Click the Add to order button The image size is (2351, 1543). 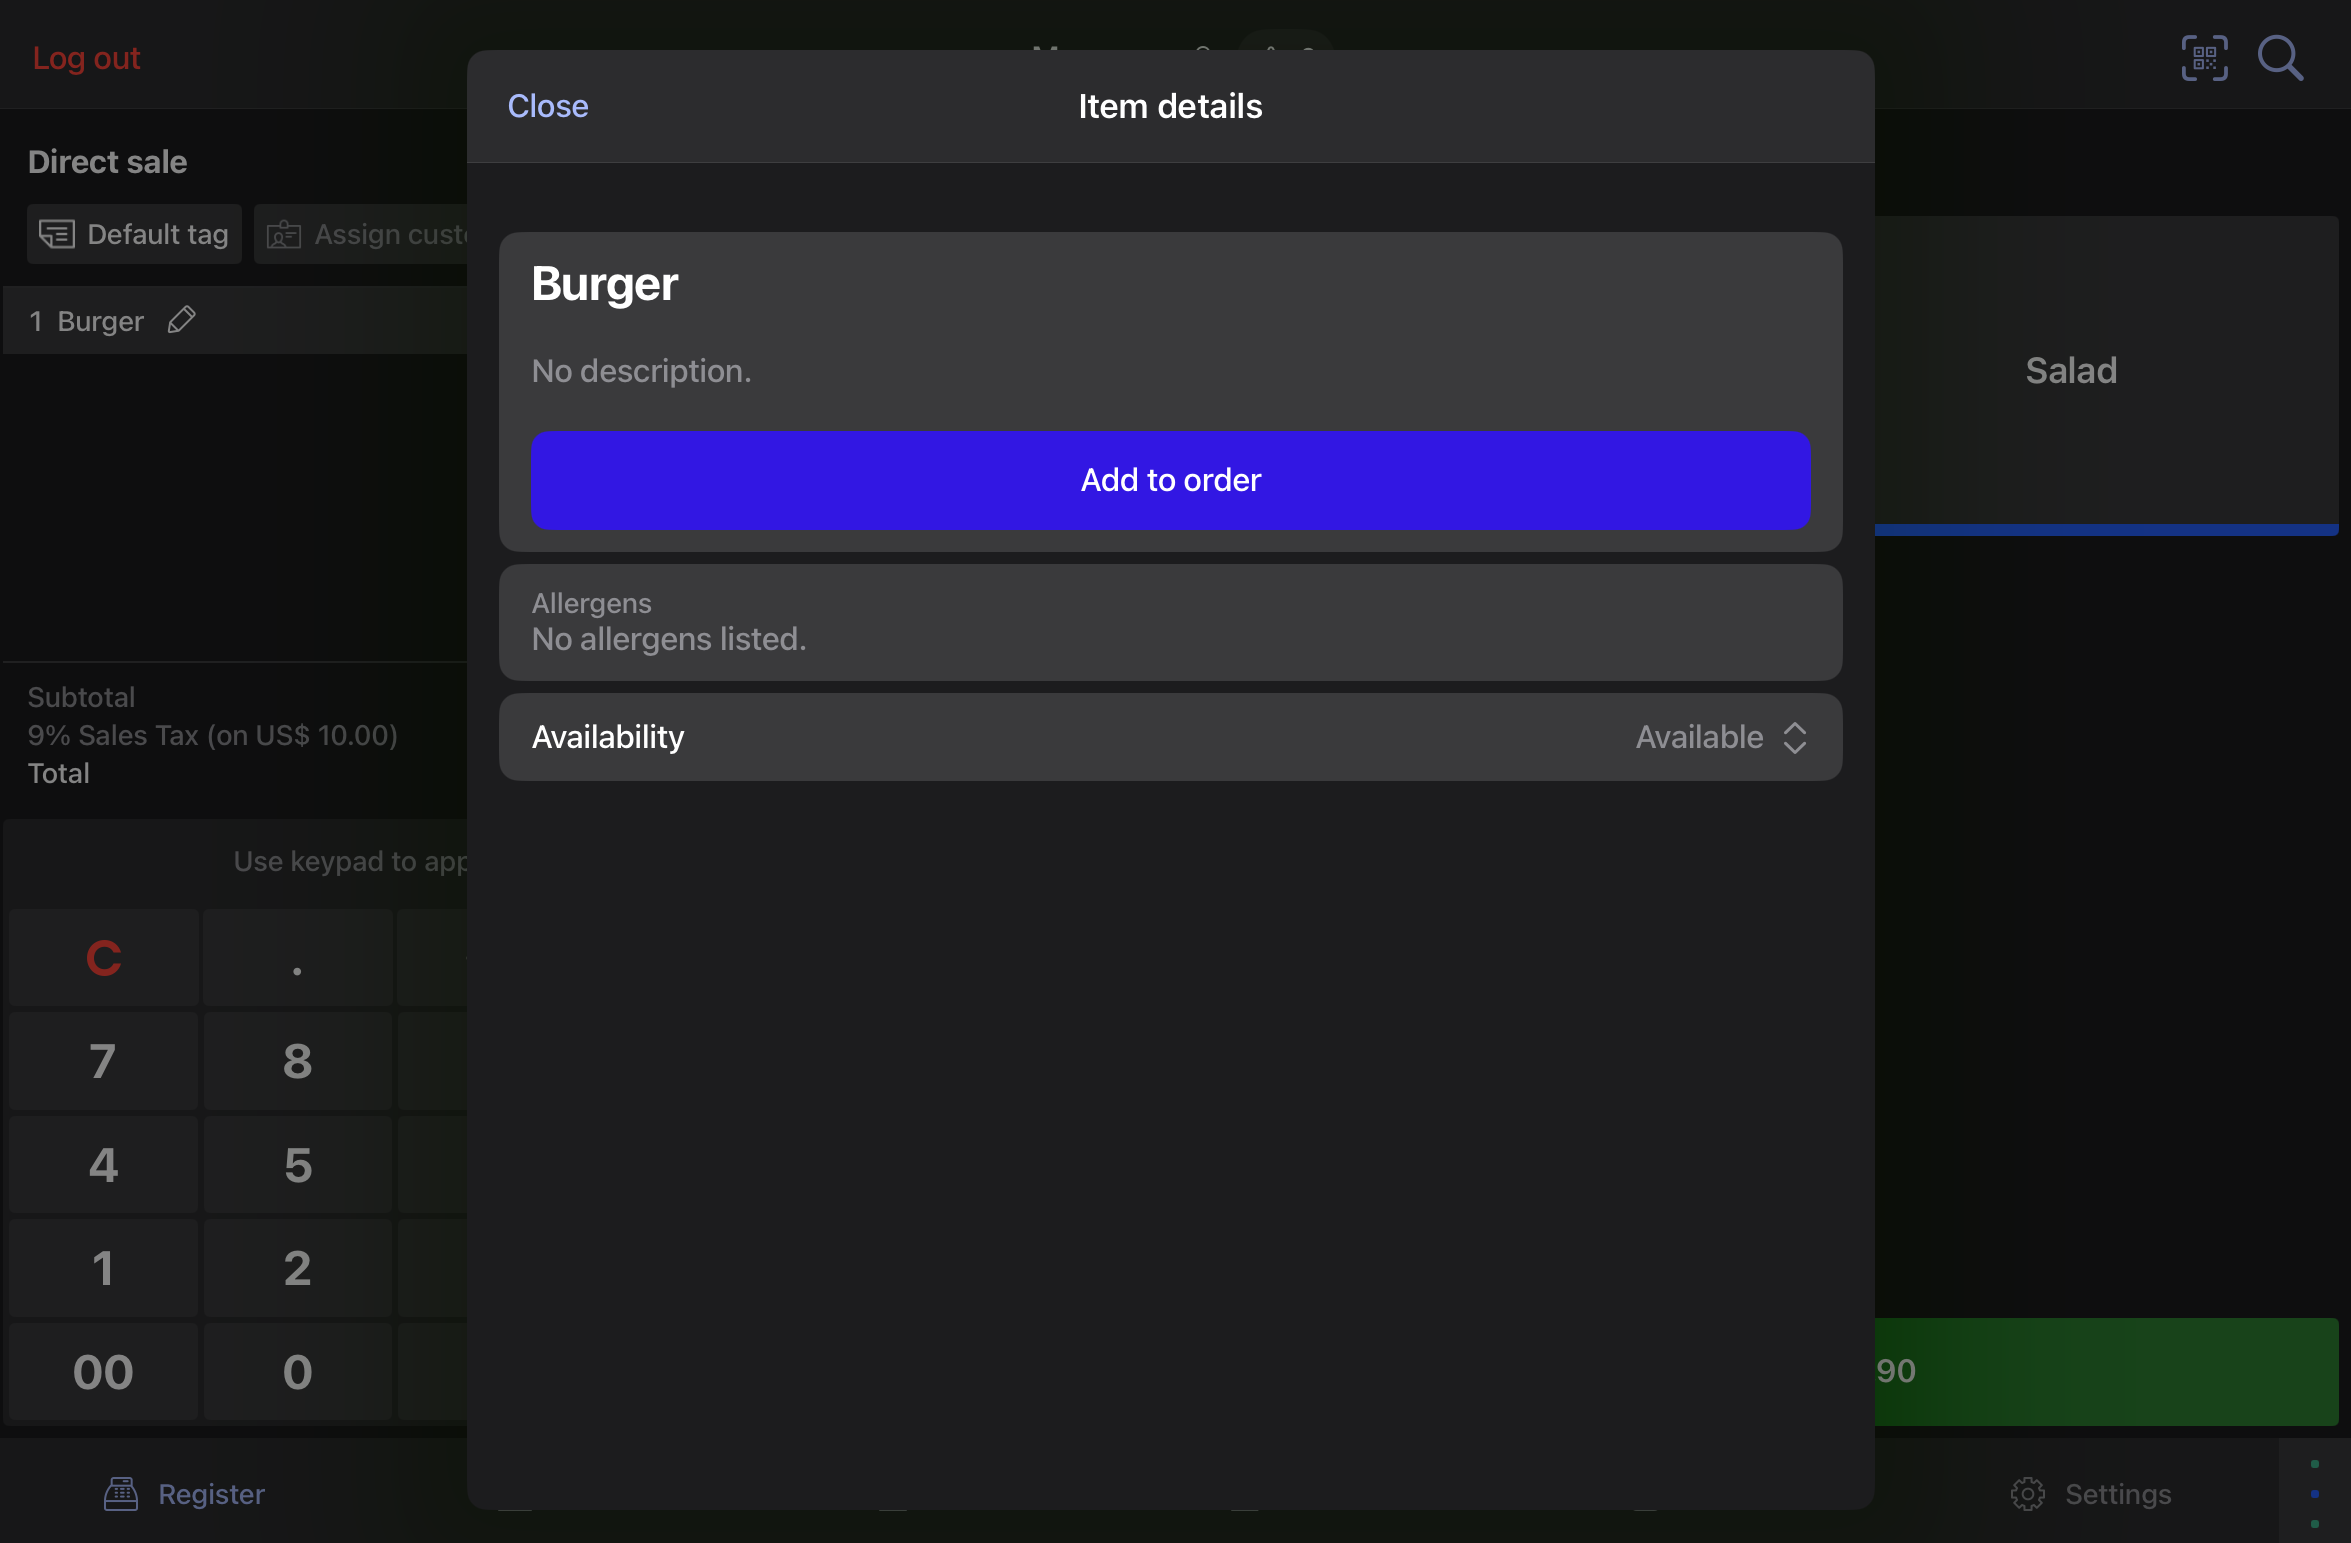click(x=1170, y=480)
